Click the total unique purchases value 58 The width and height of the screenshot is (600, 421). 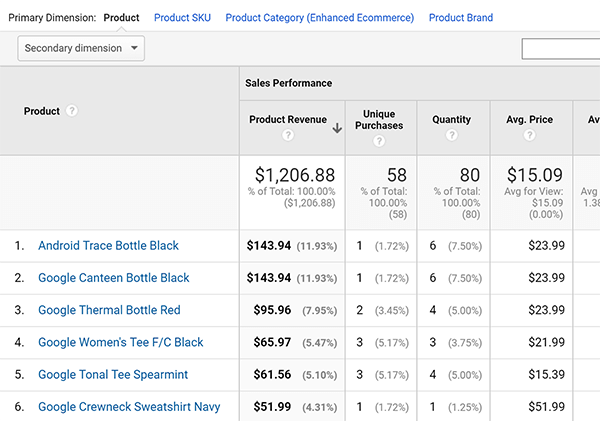click(x=396, y=175)
